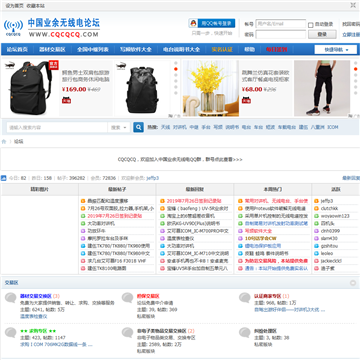Click the red badge under ¥169.00 price

coord(66,100)
